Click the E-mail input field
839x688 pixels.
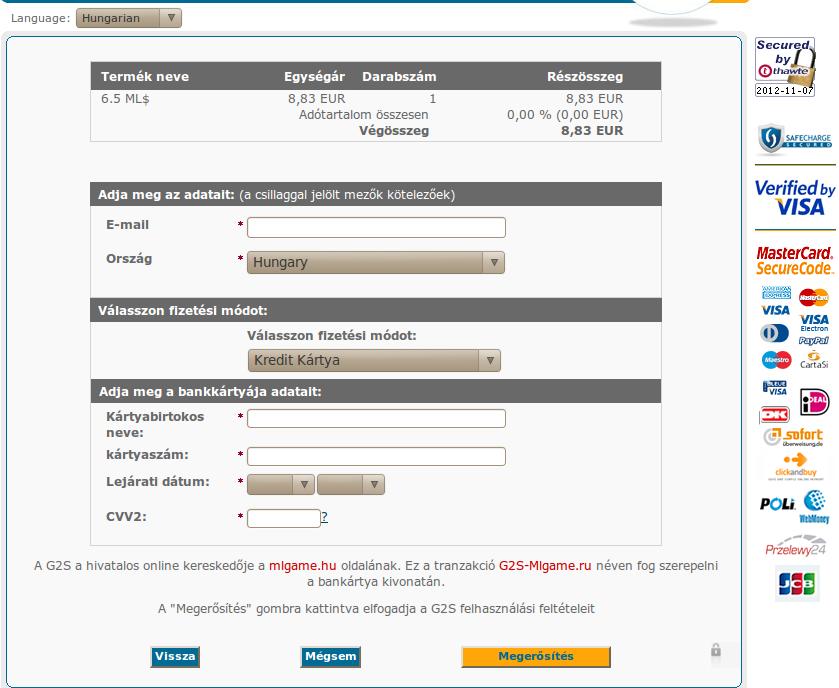tap(376, 228)
